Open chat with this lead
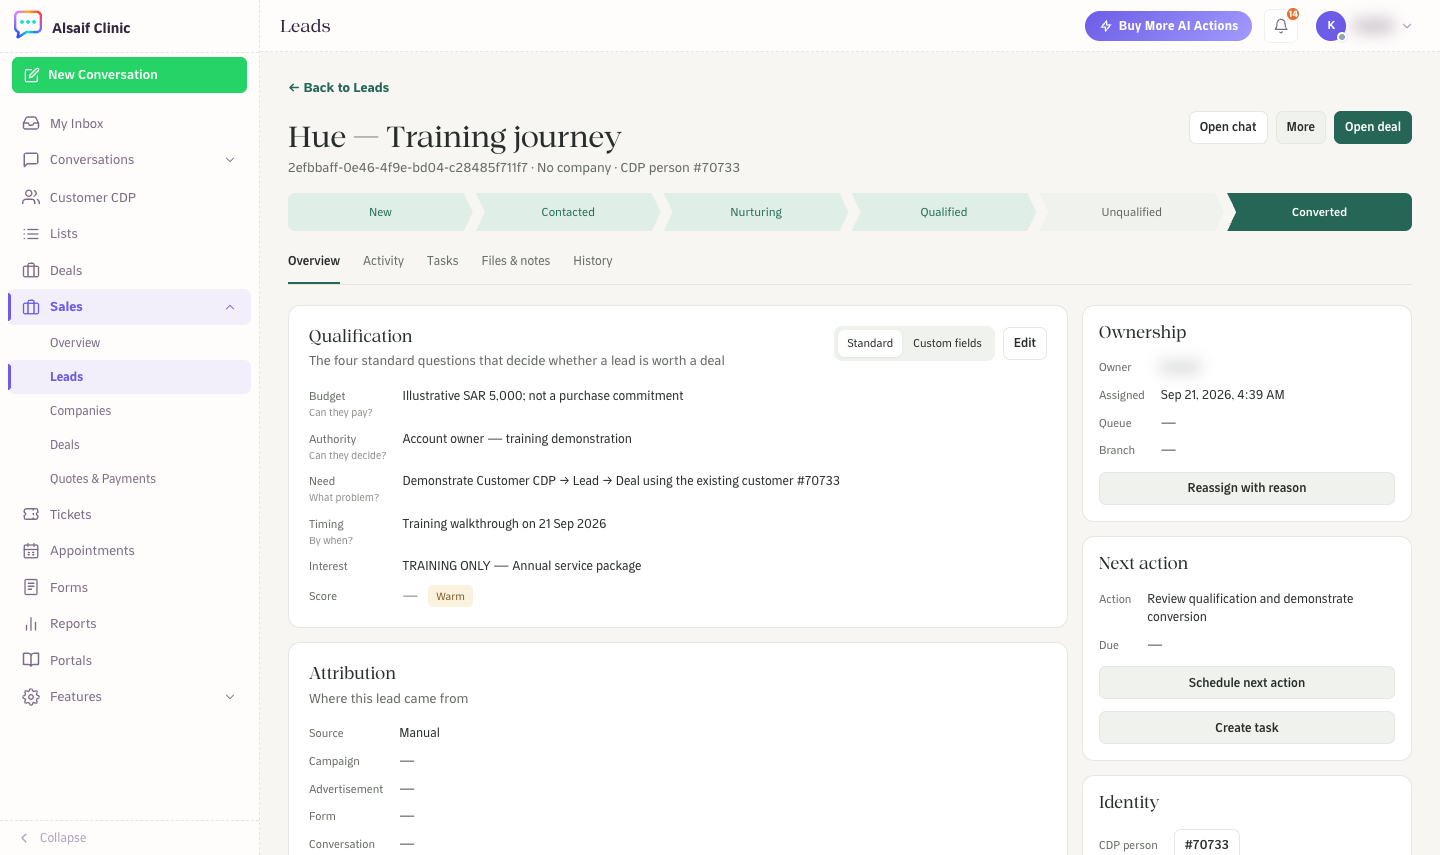Image resolution: width=1440 pixels, height=855 pixels. [1228, 127]
